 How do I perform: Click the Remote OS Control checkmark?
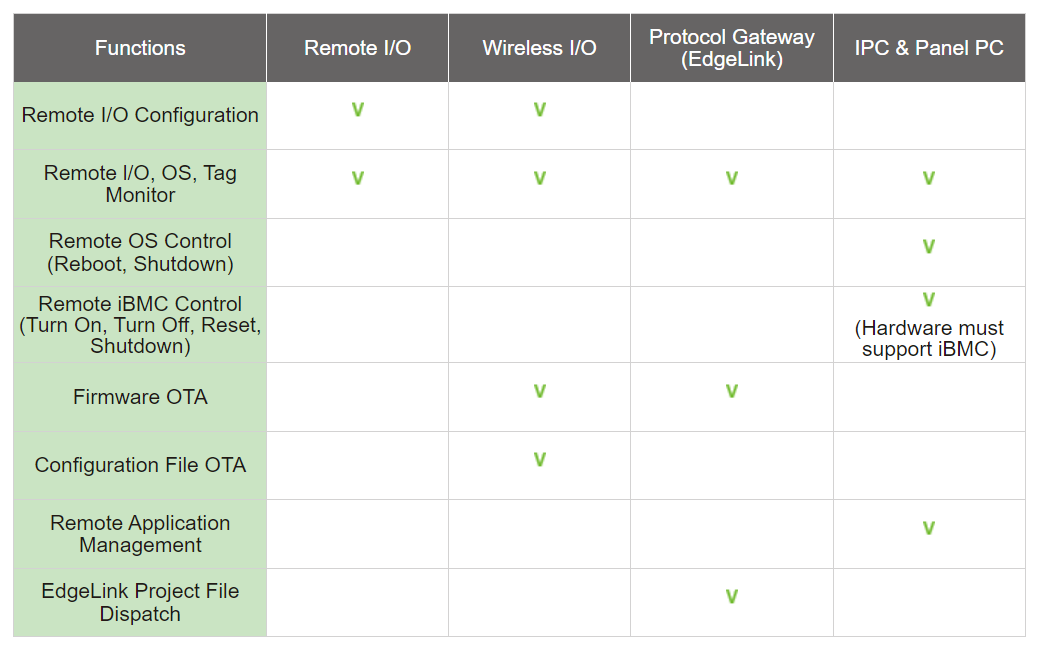pos(928,246)
